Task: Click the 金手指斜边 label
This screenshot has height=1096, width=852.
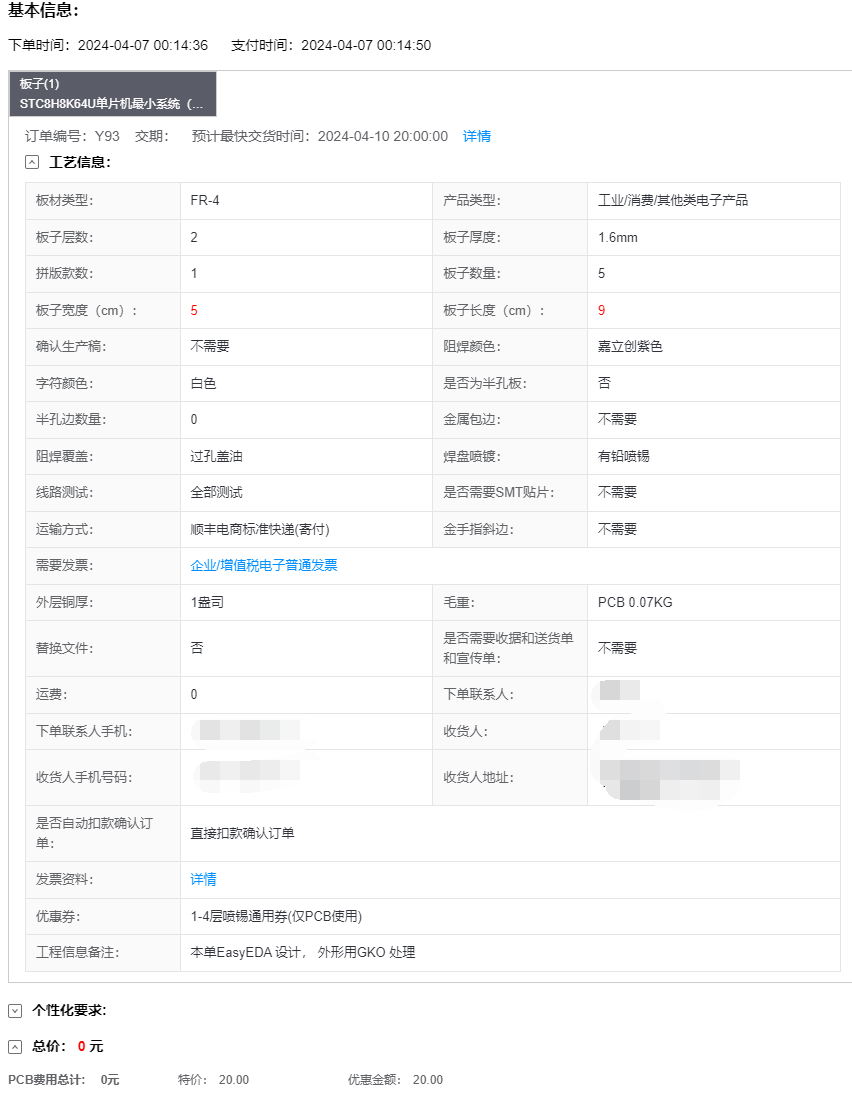Action: [x=478, y=529]
